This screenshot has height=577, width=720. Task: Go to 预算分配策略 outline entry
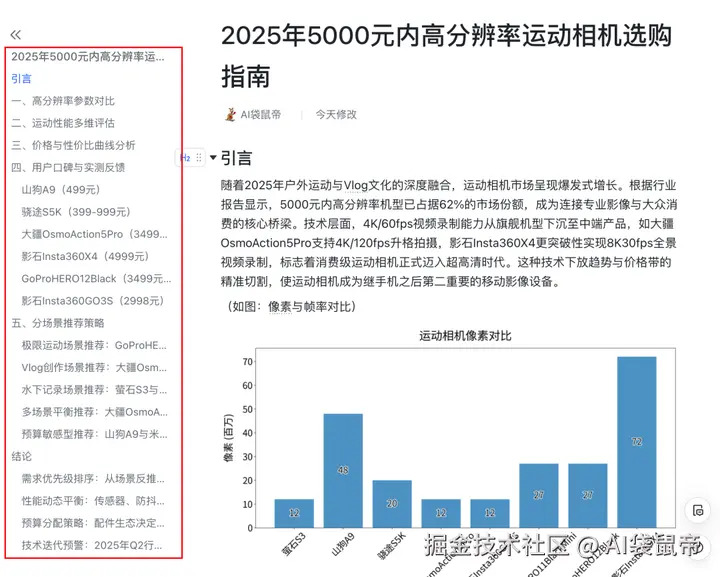(93, 523)
